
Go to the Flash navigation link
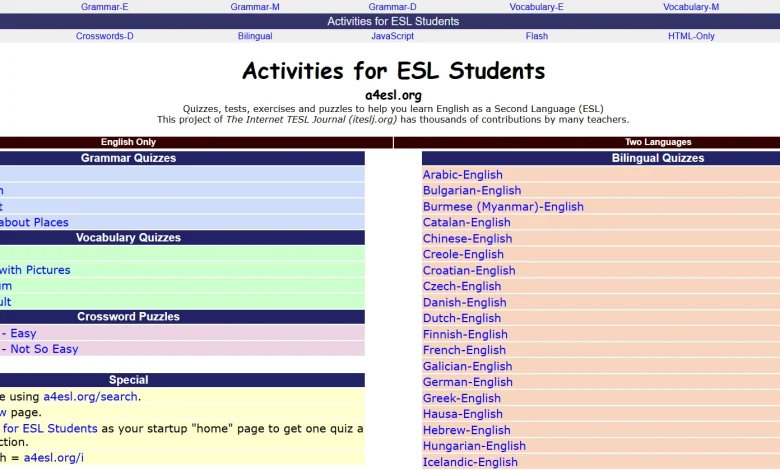coord(536,36)
